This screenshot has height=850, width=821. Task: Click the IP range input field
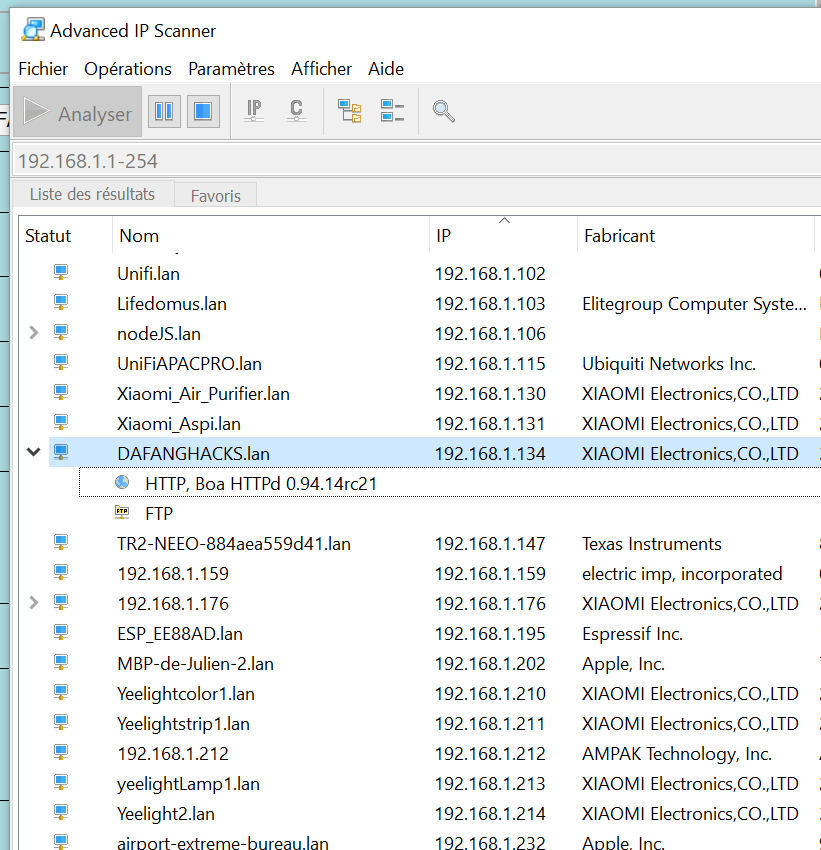(x=416, y=161)
